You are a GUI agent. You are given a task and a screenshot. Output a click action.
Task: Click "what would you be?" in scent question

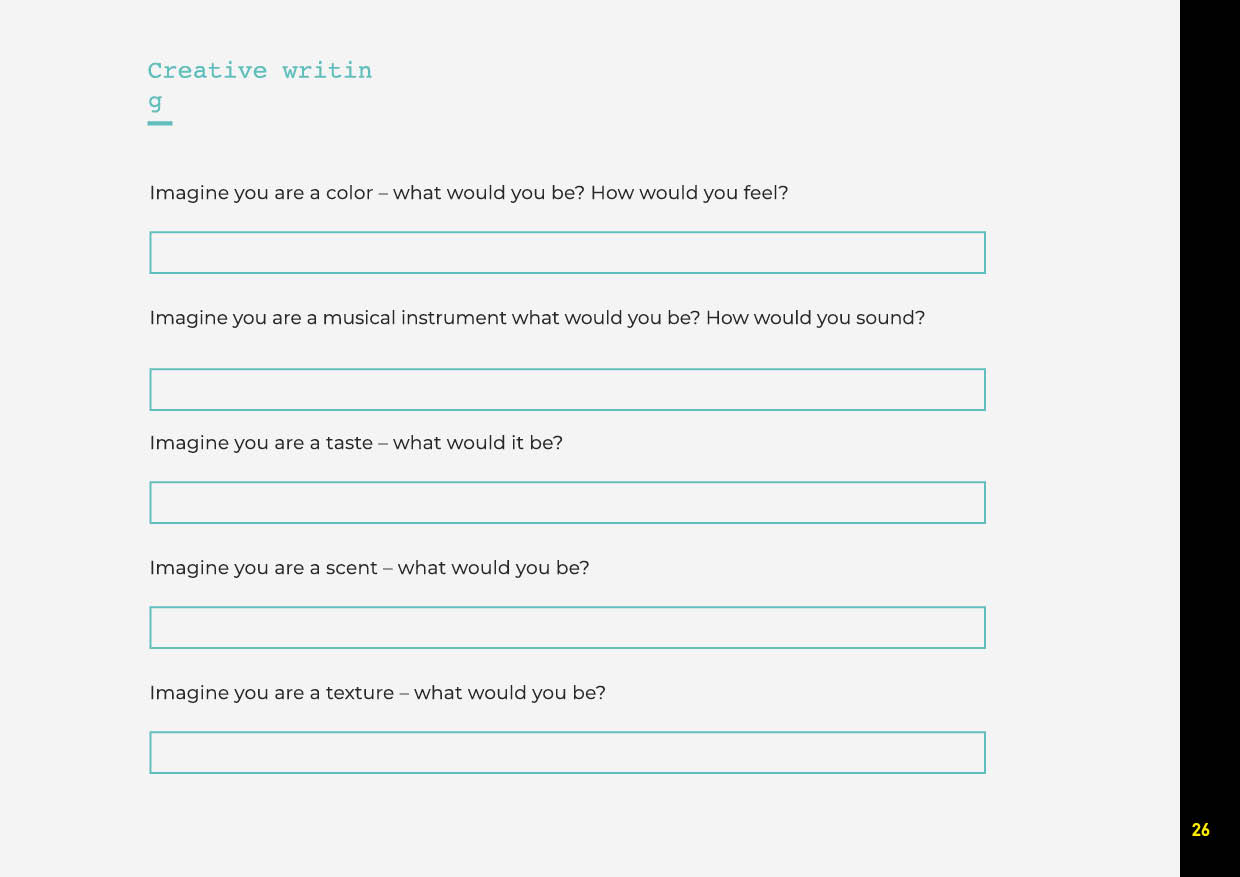pyautogui.click(x=494, y=568)
